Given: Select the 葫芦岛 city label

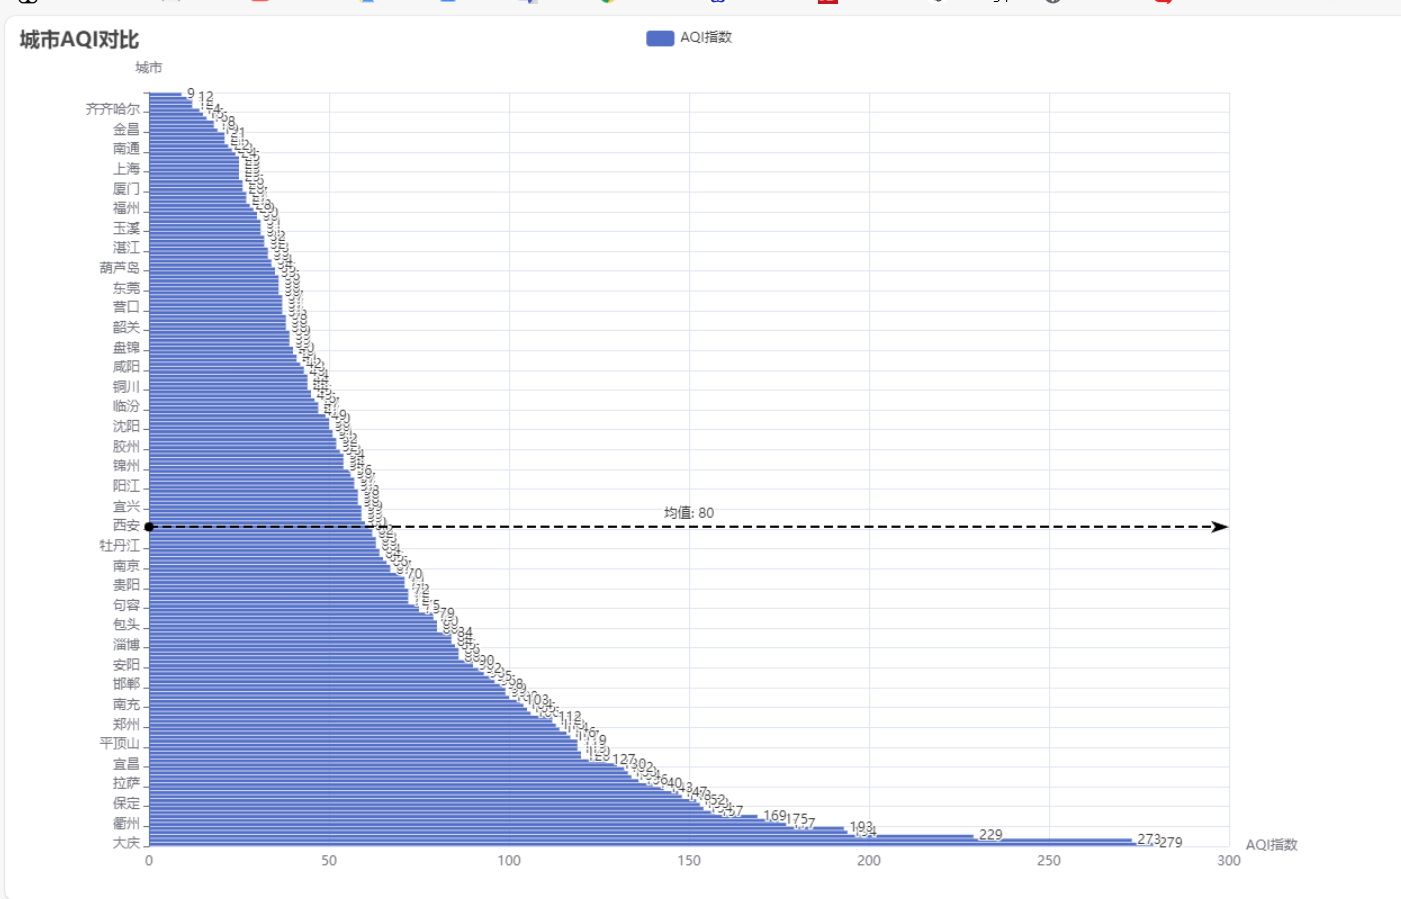Looking at the screenshot, I should (x=120, y=268).
